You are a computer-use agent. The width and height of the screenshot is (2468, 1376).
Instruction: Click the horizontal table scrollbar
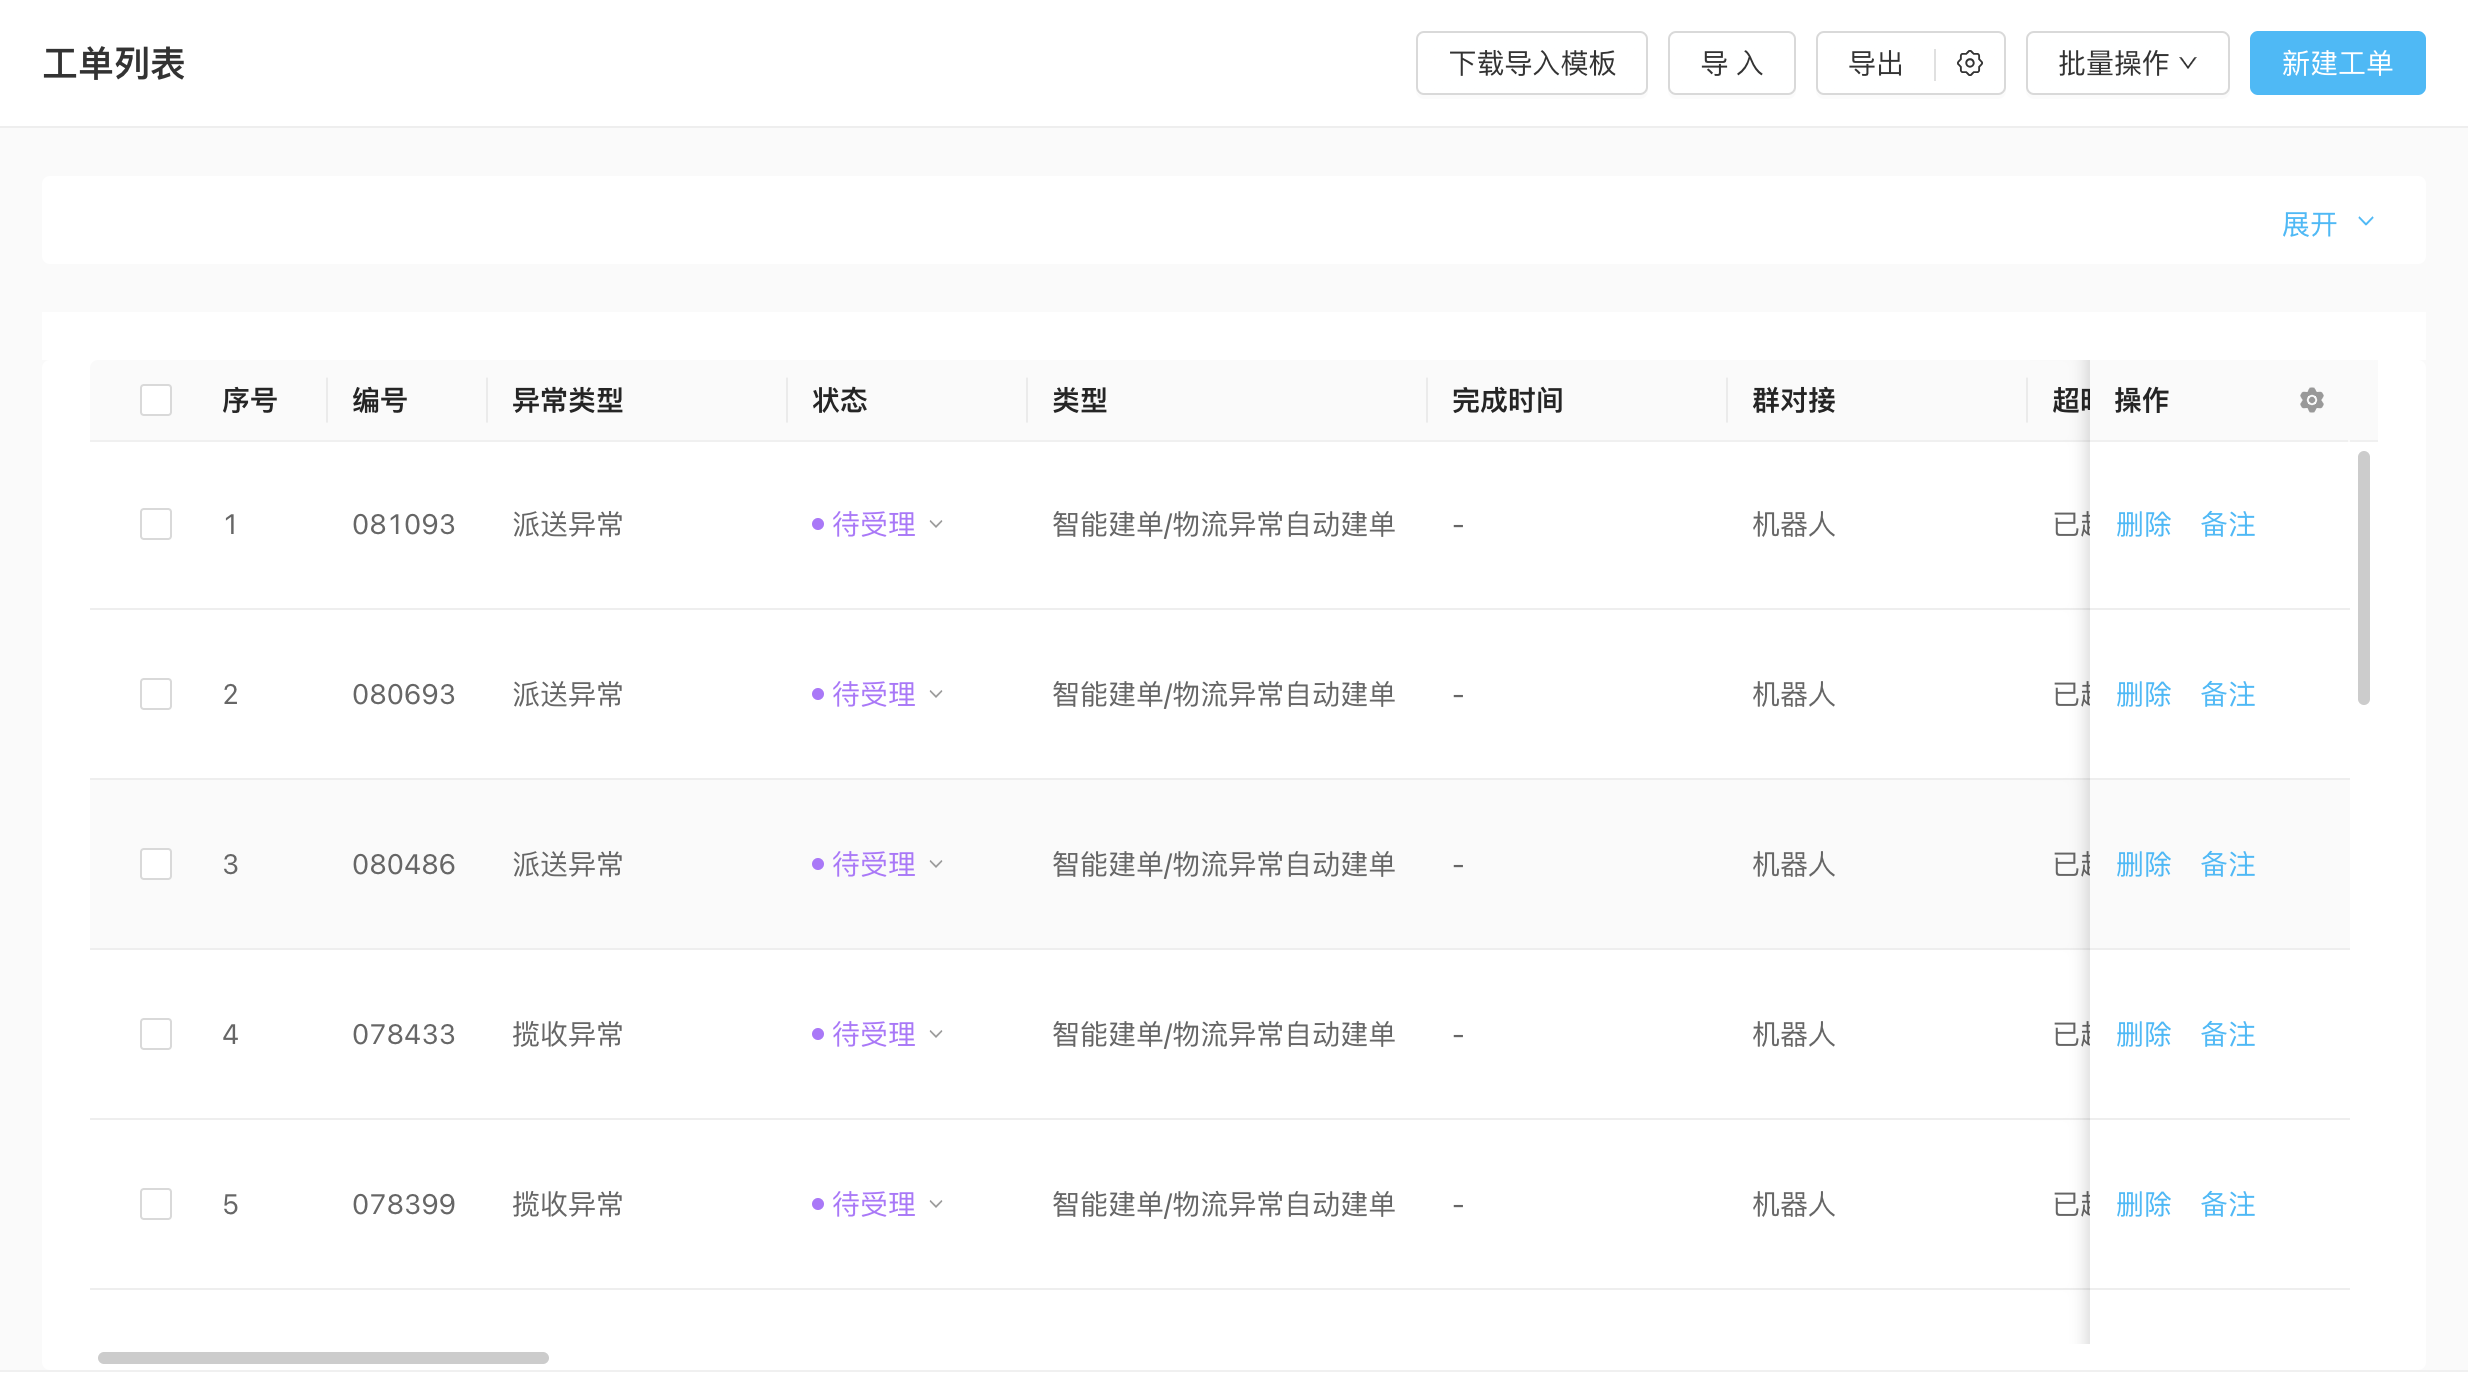click(x=323, y=1357)
